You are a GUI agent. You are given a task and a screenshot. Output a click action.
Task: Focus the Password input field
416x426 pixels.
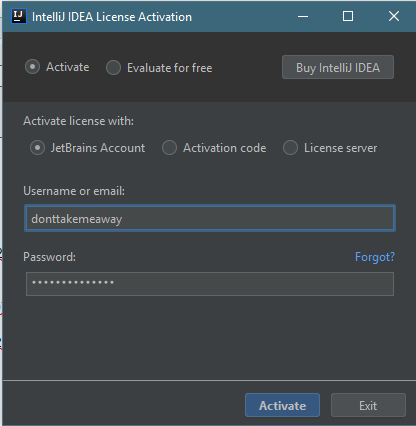(x=210, y=284)
